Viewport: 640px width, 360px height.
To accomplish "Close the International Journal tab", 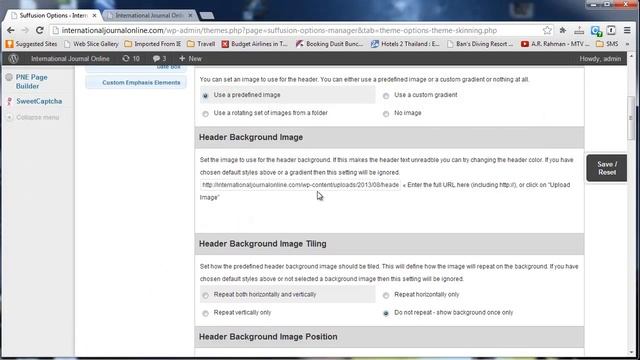I will click(x=190, y=16).
